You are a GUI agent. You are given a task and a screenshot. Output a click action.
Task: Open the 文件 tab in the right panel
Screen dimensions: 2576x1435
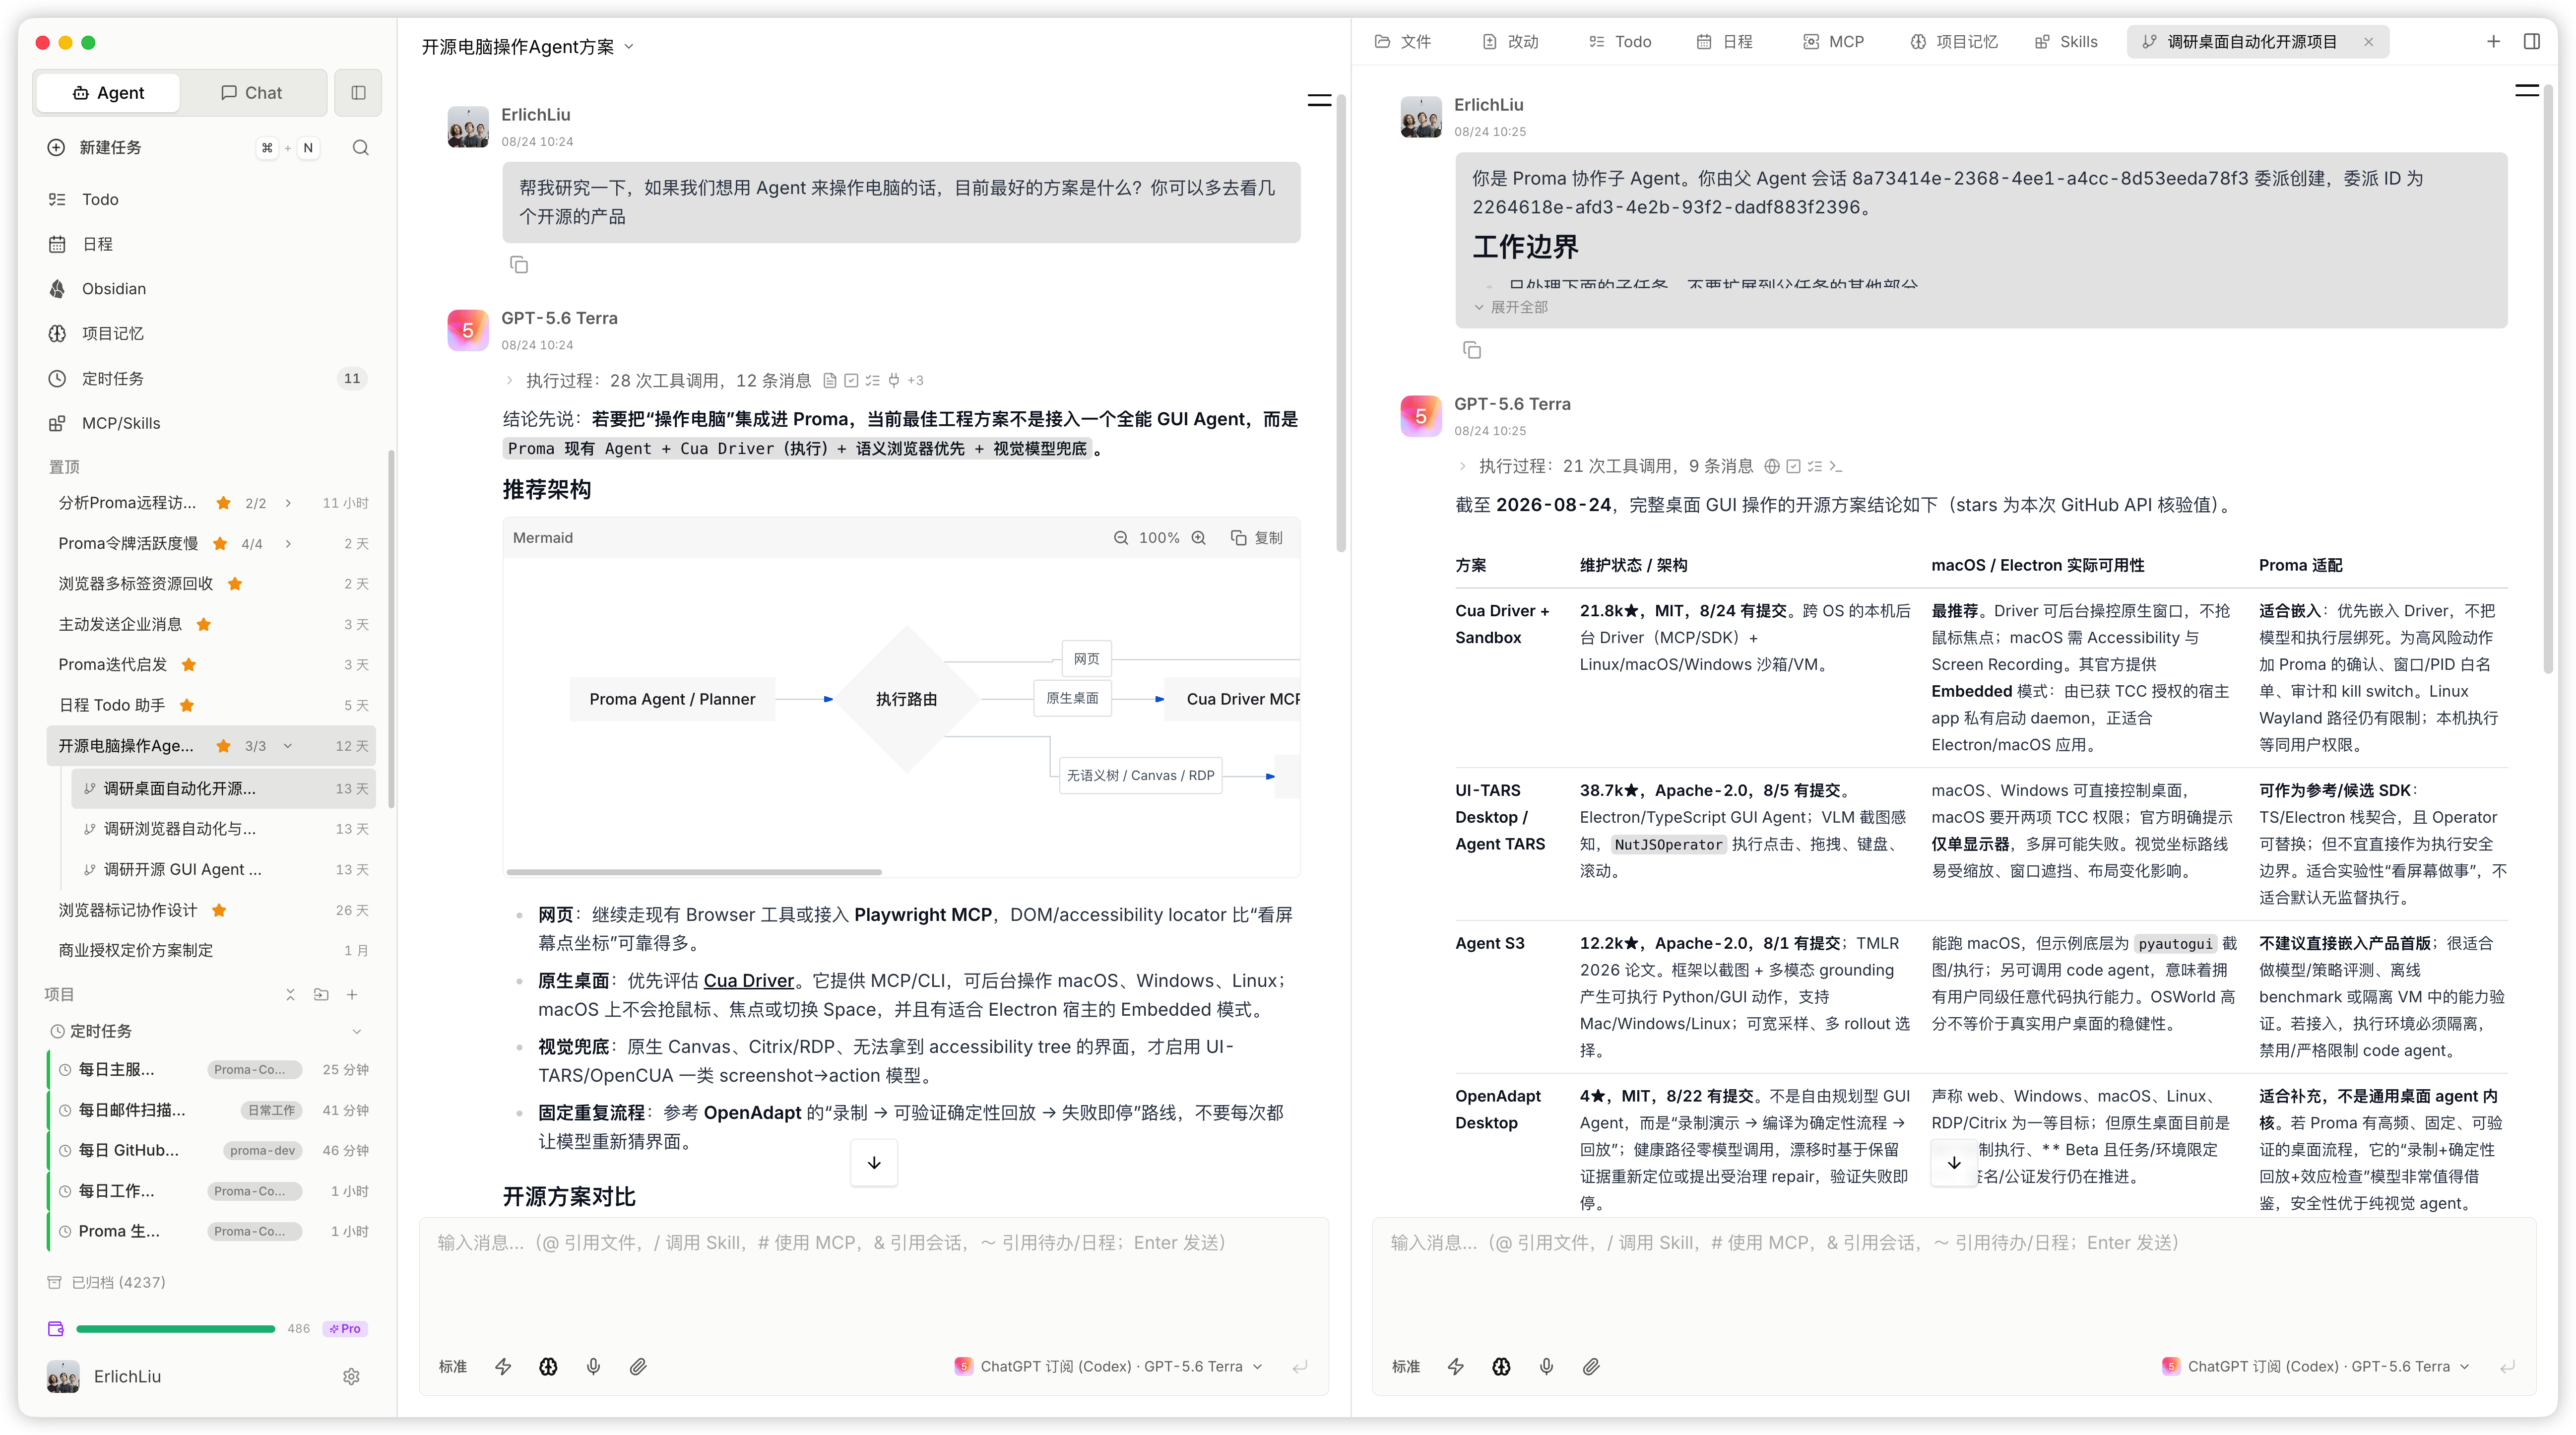[x=1403, y=42]
